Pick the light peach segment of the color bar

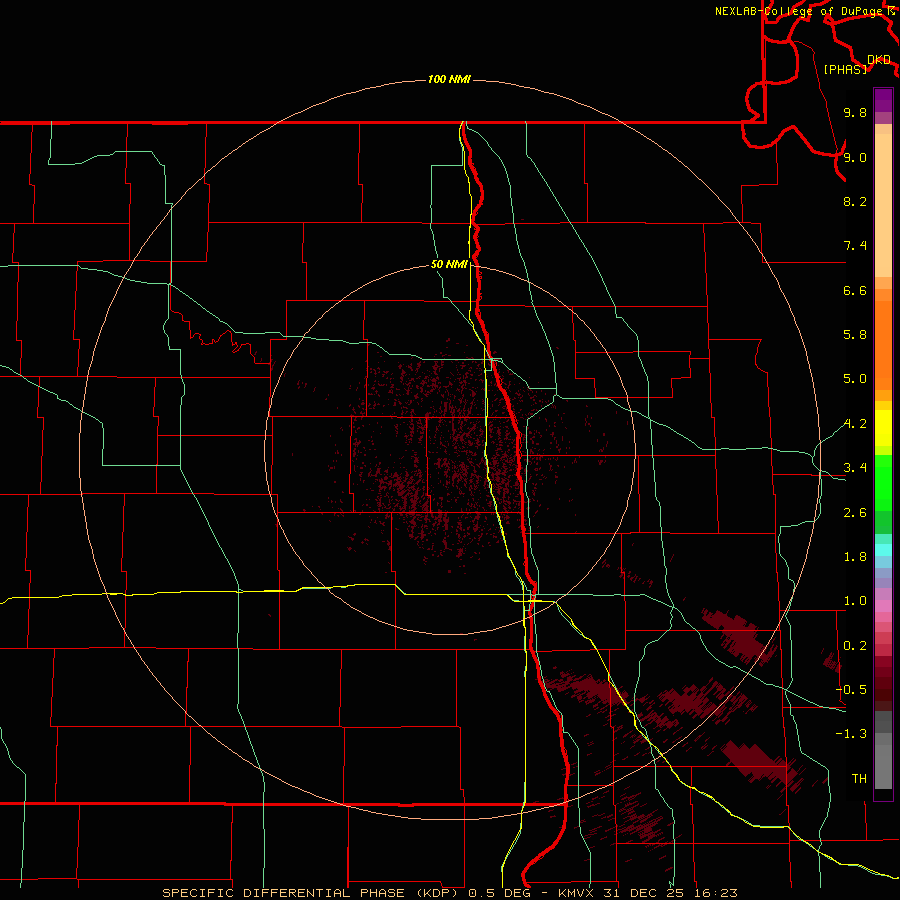[x=883, y=205]
